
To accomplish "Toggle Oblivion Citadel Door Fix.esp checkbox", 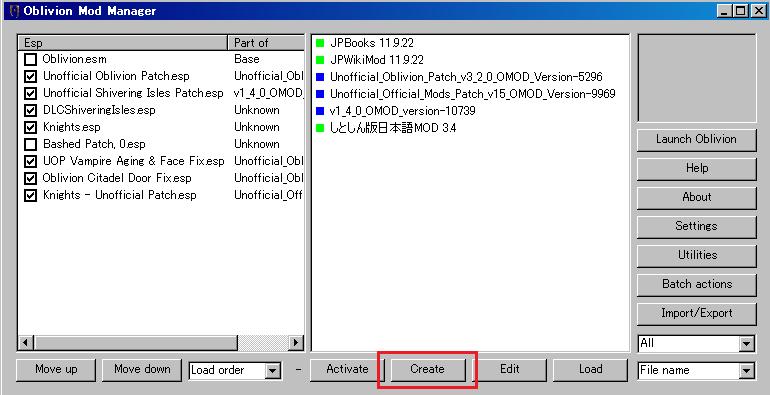I will pos(30,178).
